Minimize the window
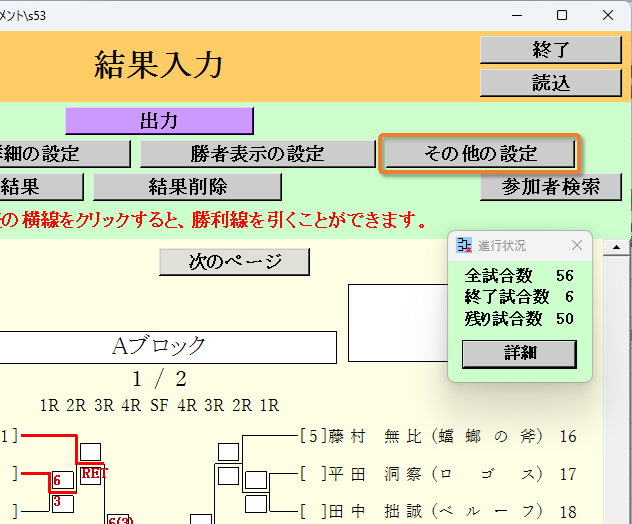The image size is (632, 524). (517, 15)
